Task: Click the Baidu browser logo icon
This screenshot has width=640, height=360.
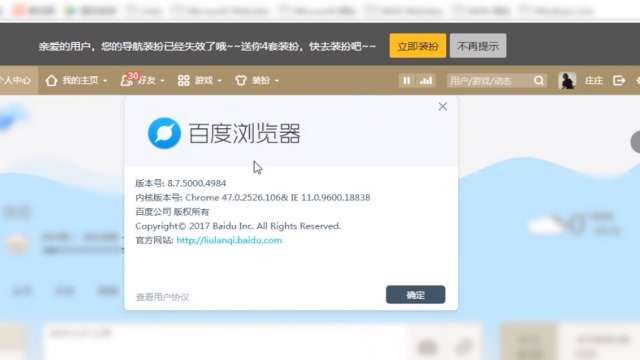Action: (164, 133)
